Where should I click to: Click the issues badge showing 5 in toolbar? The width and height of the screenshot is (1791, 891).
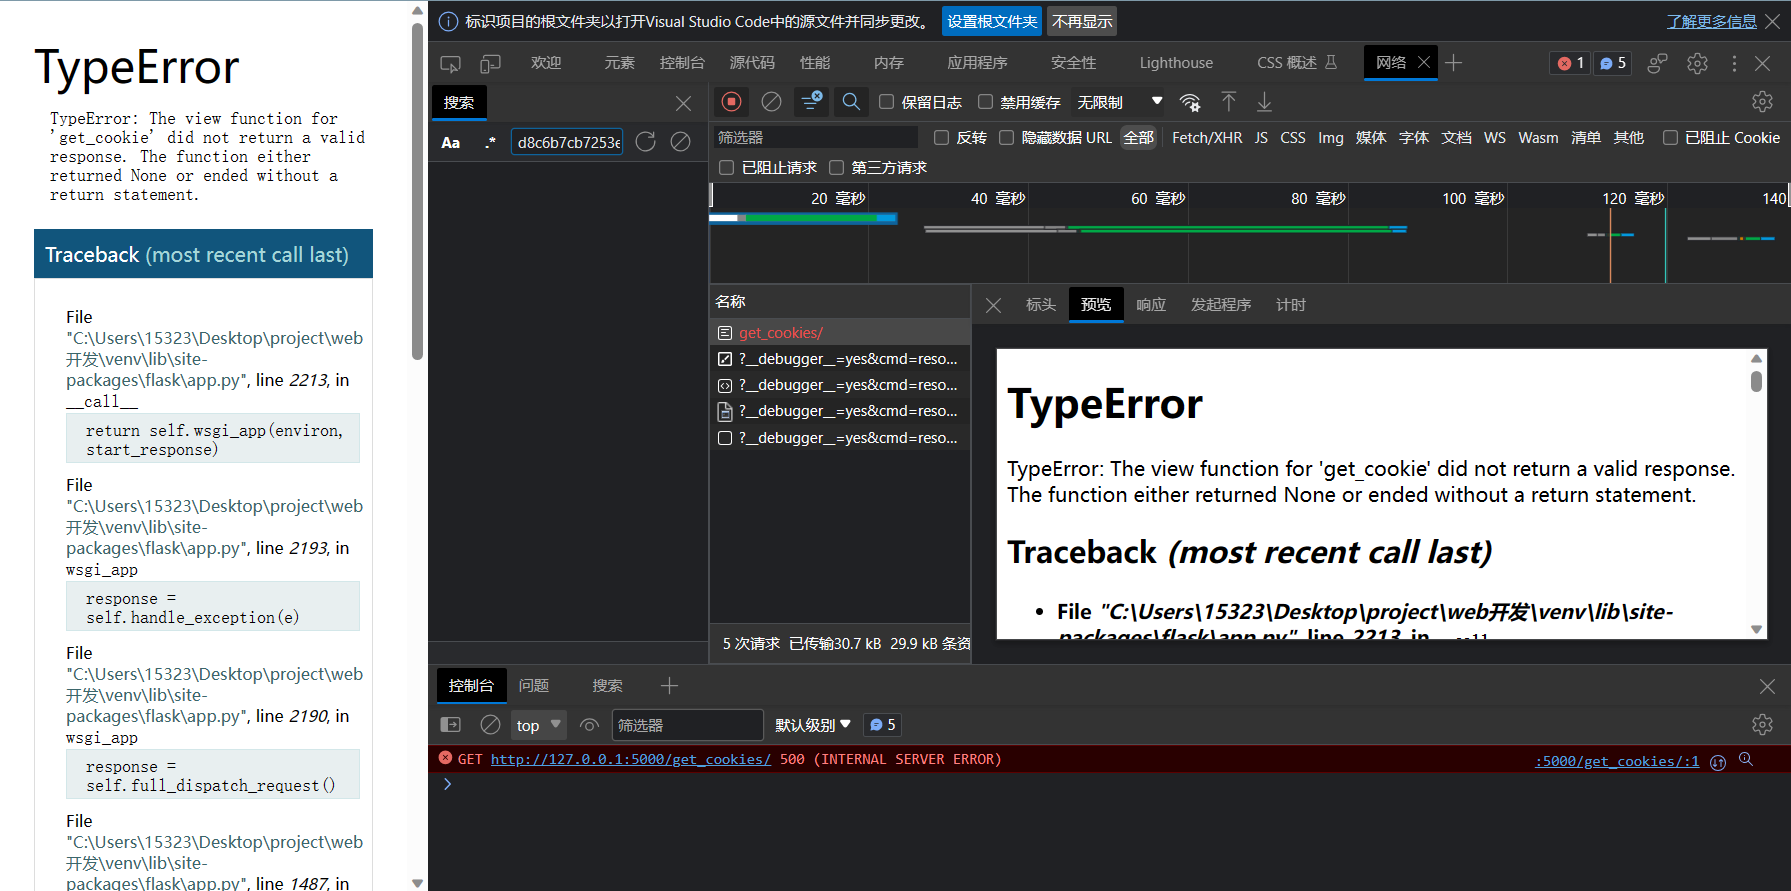click(1612, 63)
